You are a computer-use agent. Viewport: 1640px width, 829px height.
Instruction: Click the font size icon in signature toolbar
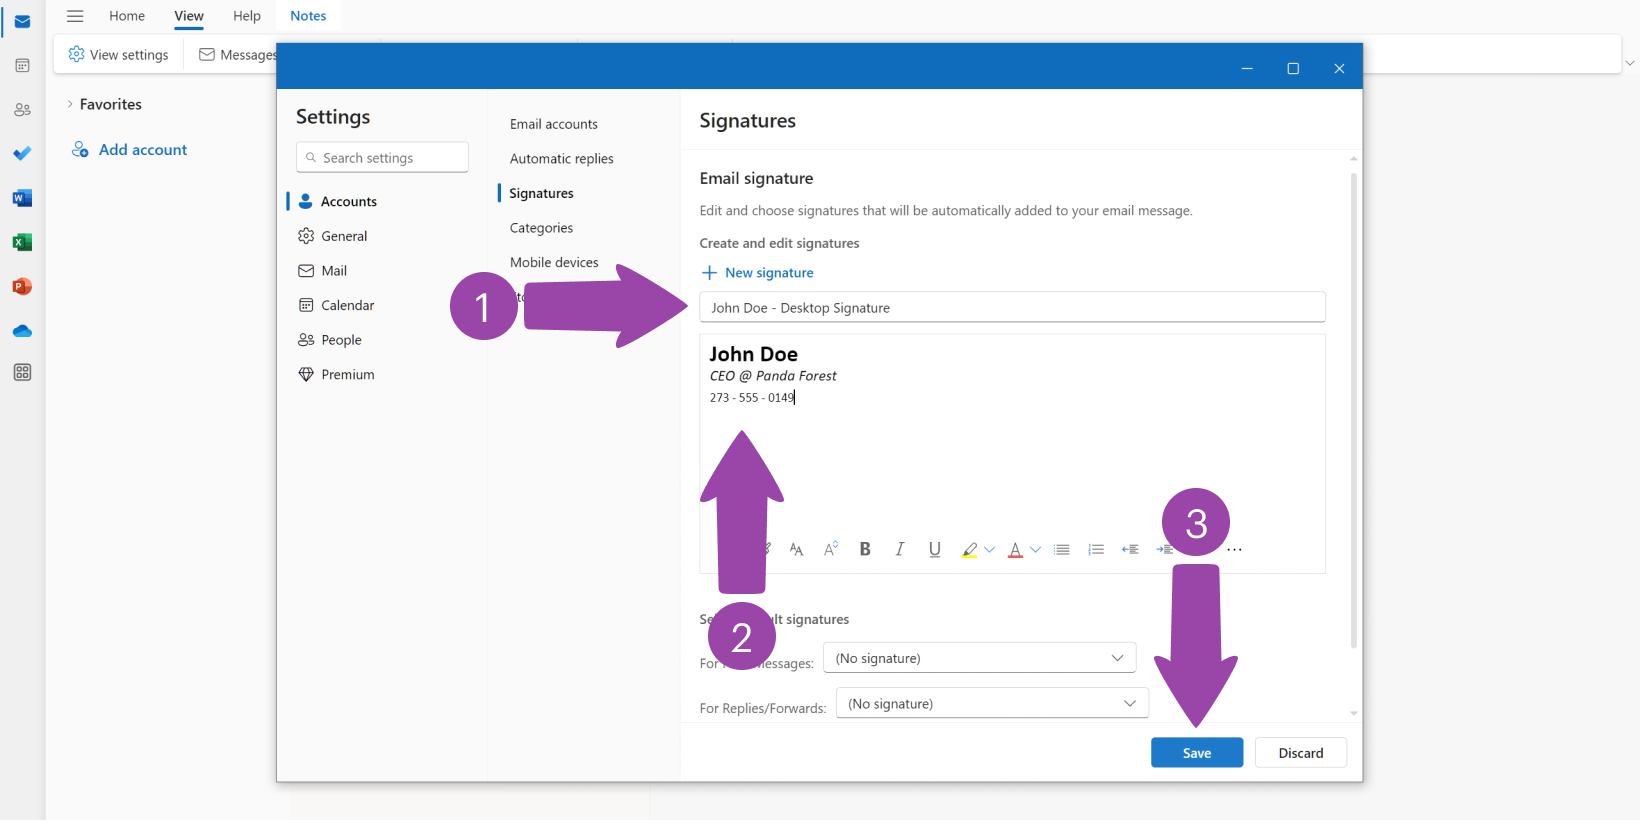(x=831, y=549)
